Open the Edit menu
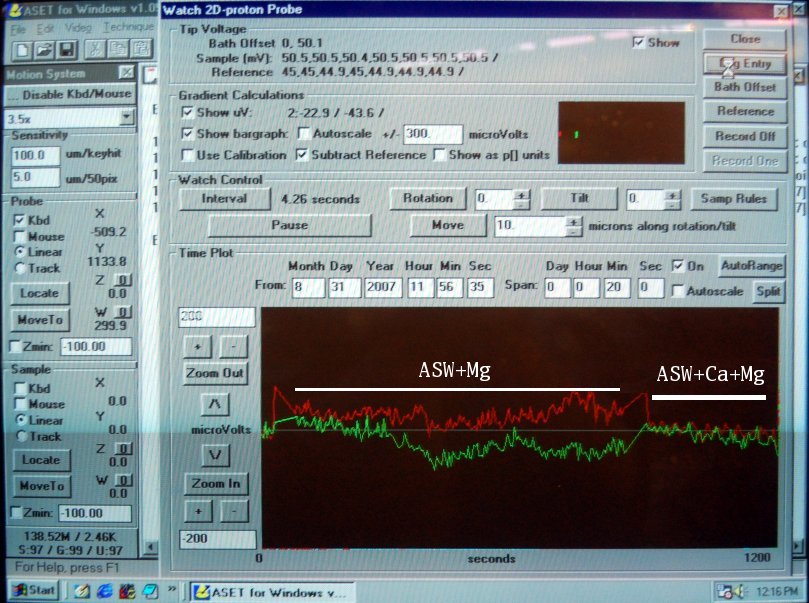This screenshot has width=809, height=603. click(x=45, y=29)
